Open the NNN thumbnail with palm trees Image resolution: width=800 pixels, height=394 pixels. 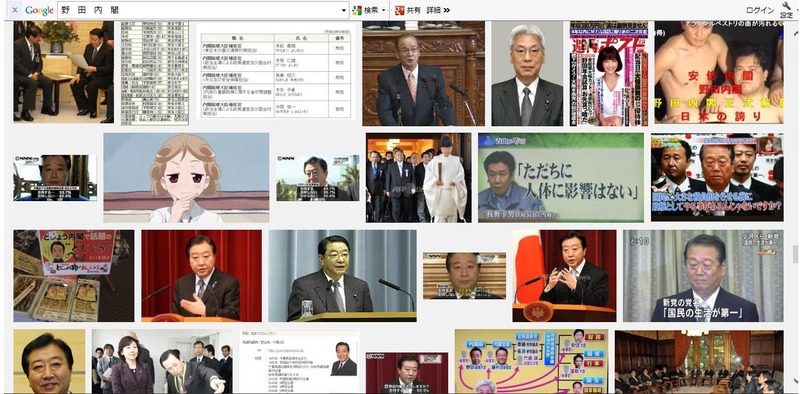(318, 178)
